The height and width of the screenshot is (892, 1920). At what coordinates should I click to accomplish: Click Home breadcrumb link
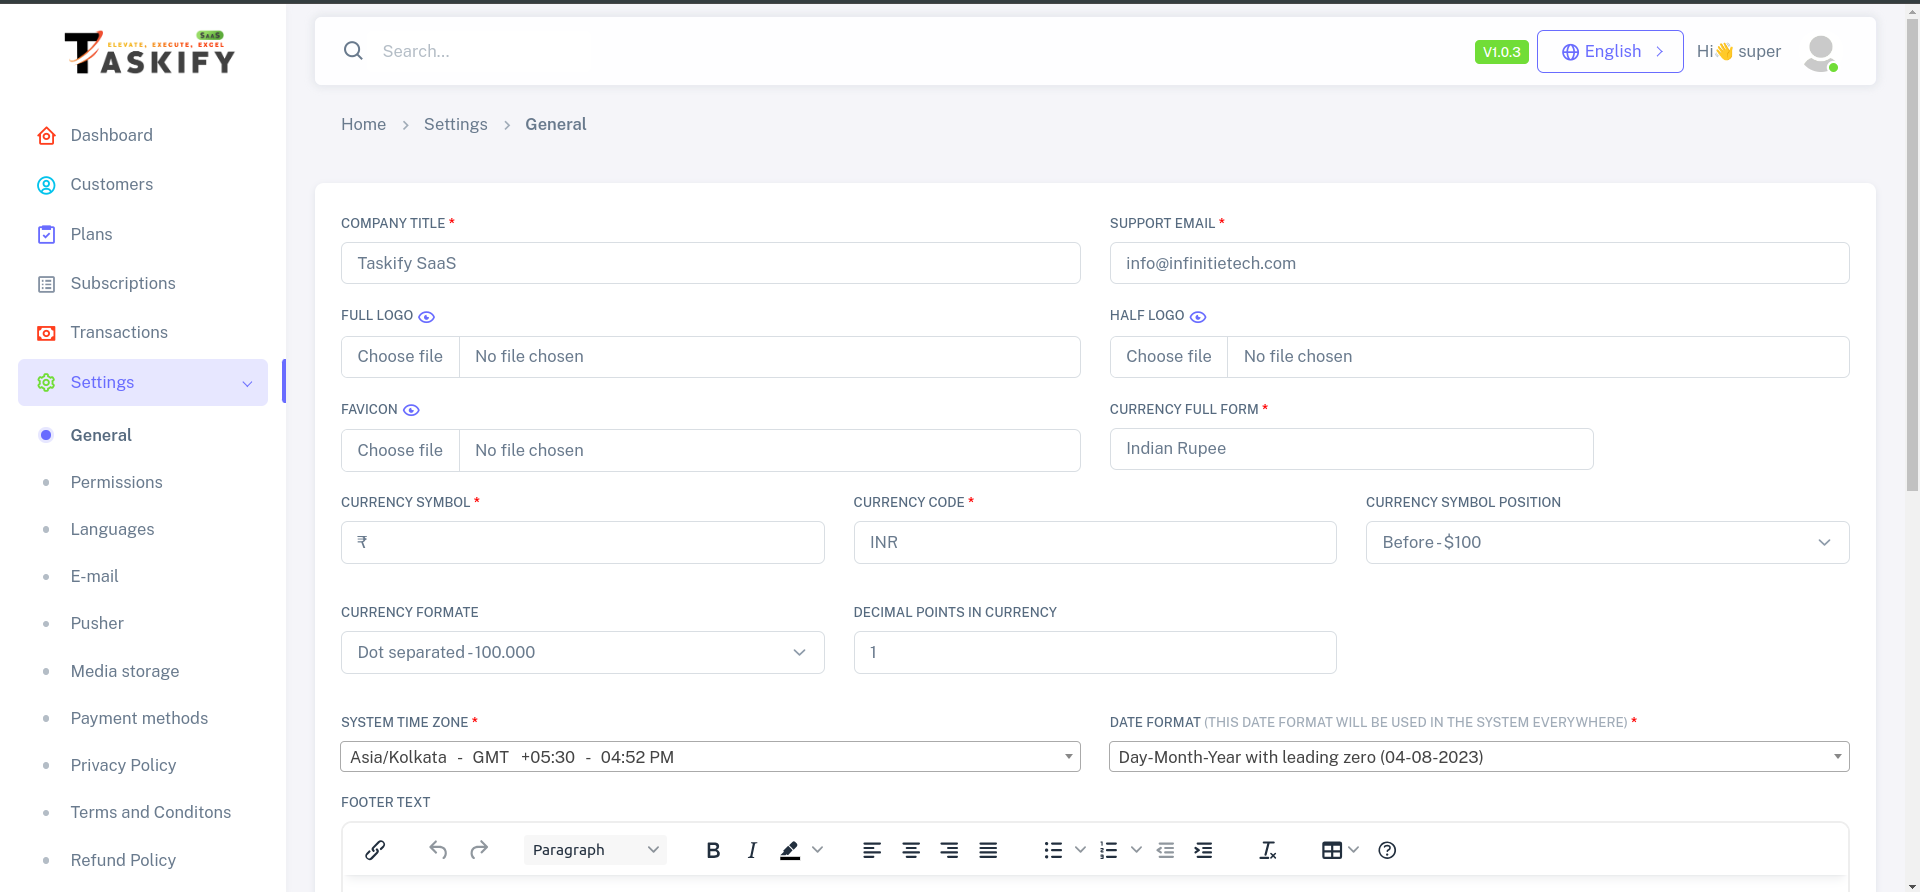pos(363,124)
